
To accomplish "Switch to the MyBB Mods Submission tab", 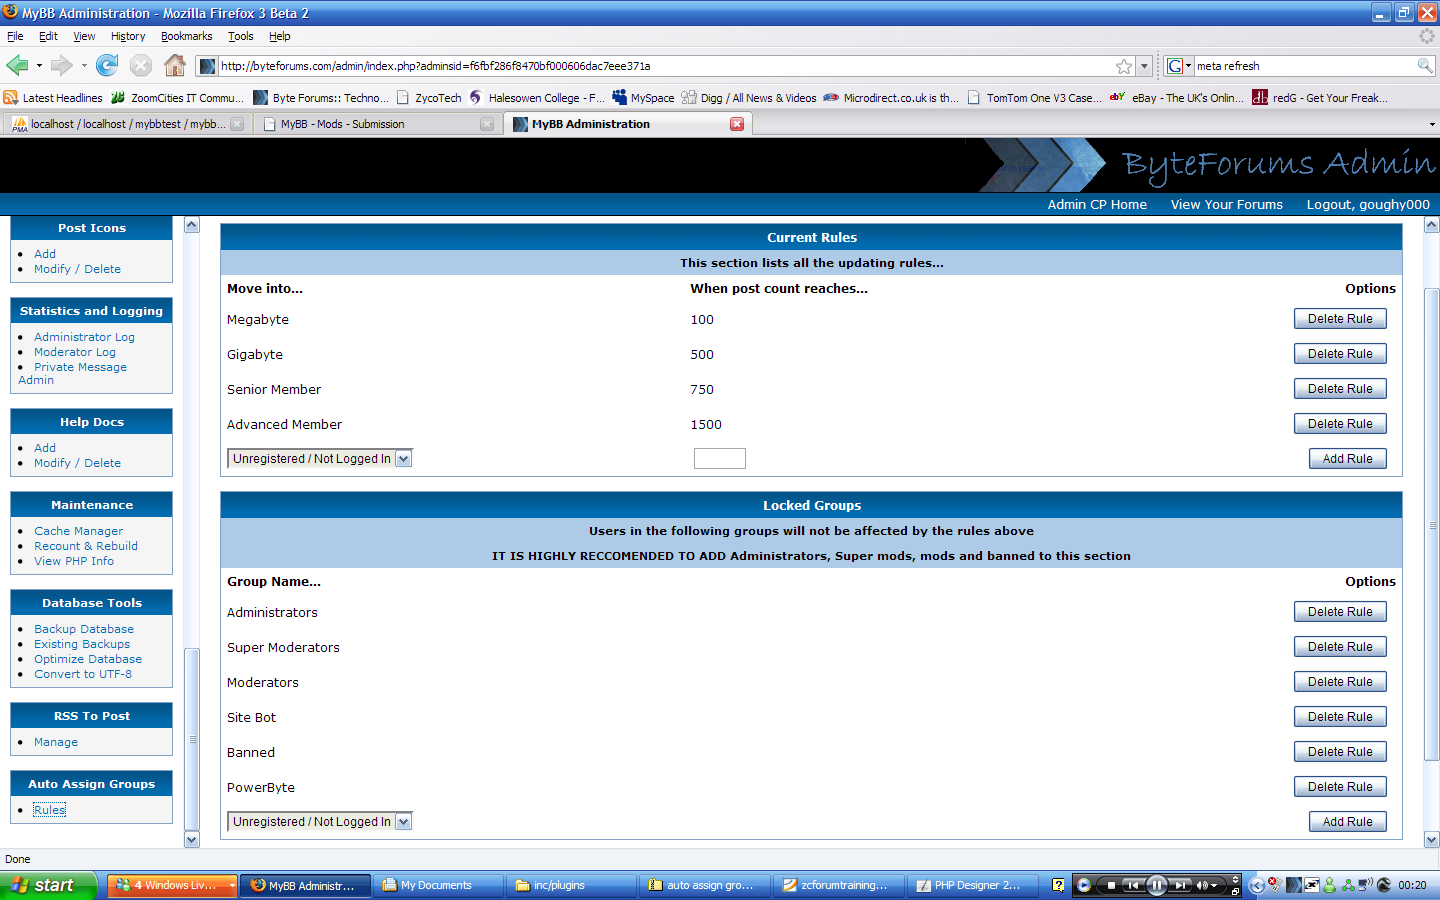I will click(x=376, y=124).
